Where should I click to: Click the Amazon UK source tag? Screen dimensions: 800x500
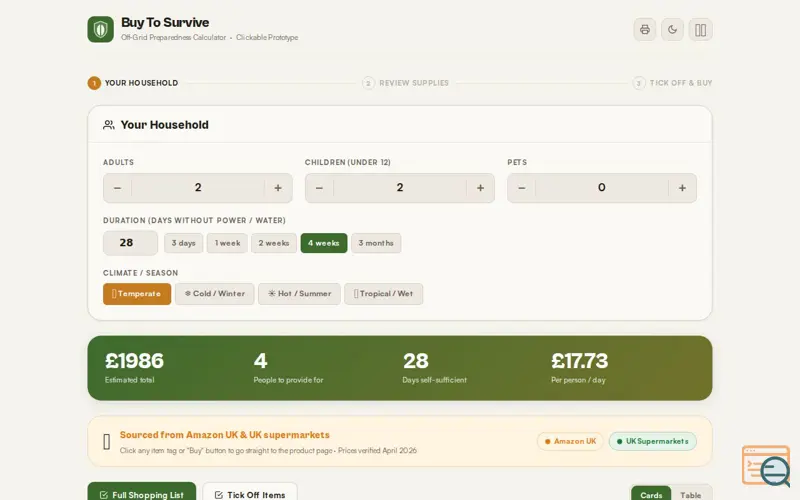pyautogui.click(x=570, y=441)
